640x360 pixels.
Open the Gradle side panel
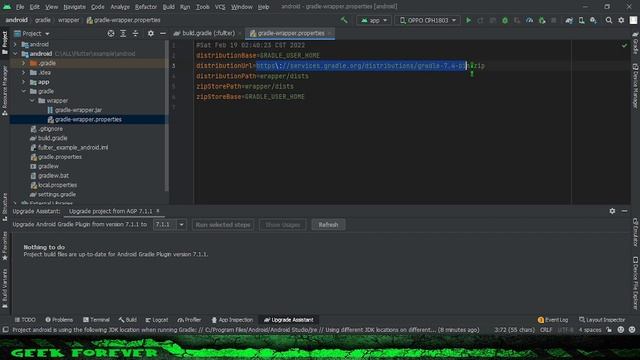pos(636,44)
